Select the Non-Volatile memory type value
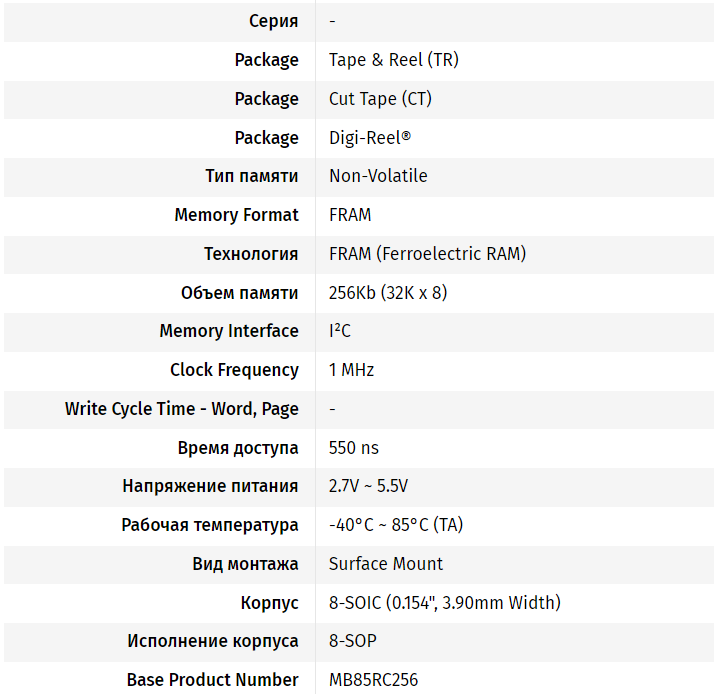 pyautogui.click(x=378, y=176)
